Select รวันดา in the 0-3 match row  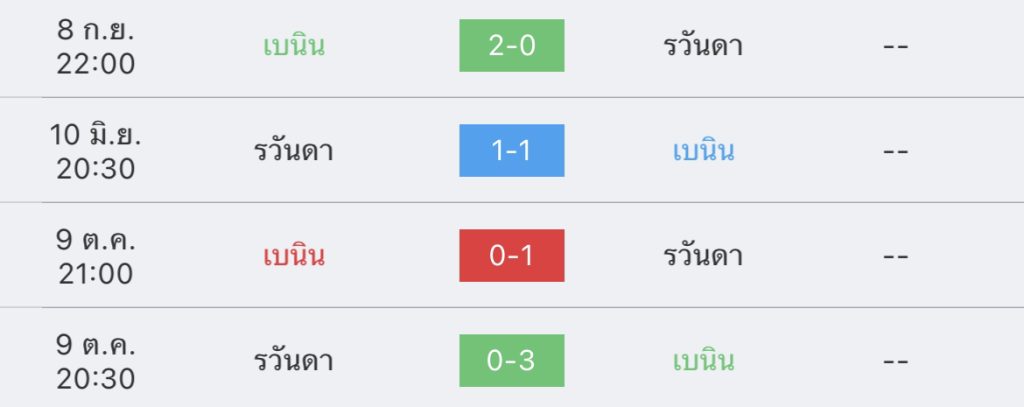pyautogui.click(x=293, y=360)
